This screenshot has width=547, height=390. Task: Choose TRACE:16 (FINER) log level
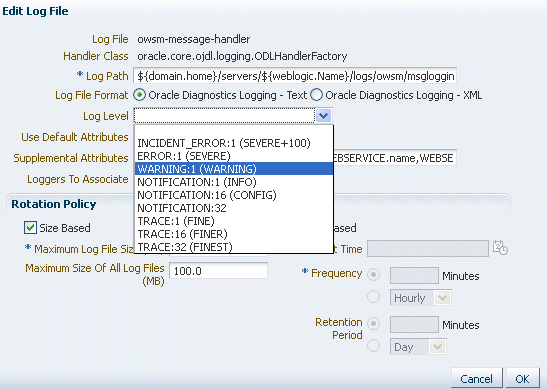point(234,234)
